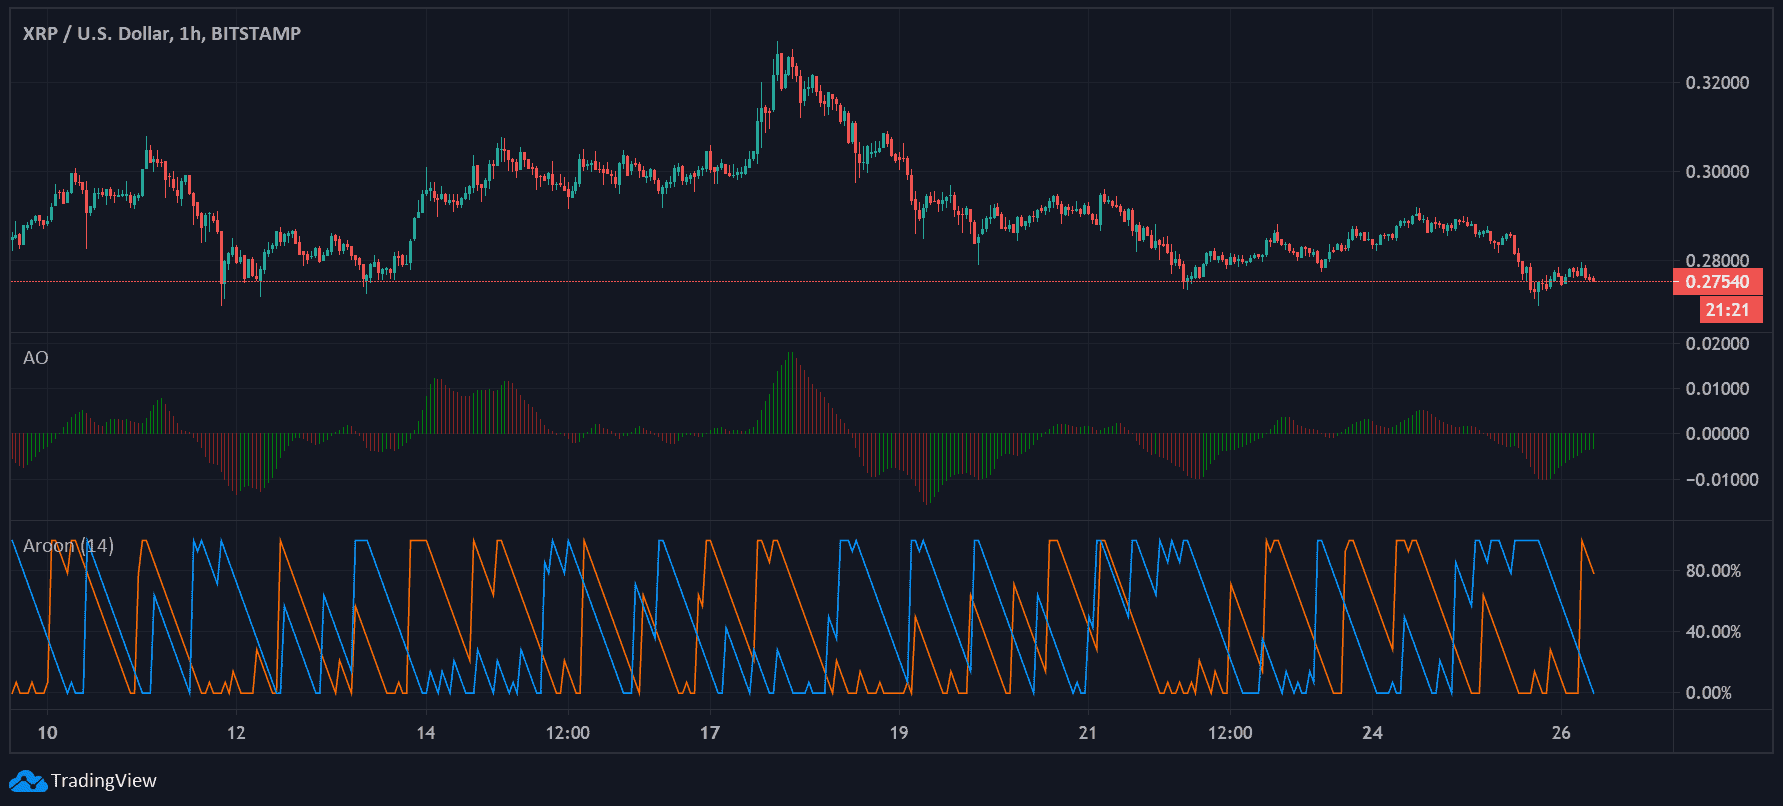1783x806 pixels.
Task: Click the 0.32000 price axis label
Action: (x=1717, y=83)
